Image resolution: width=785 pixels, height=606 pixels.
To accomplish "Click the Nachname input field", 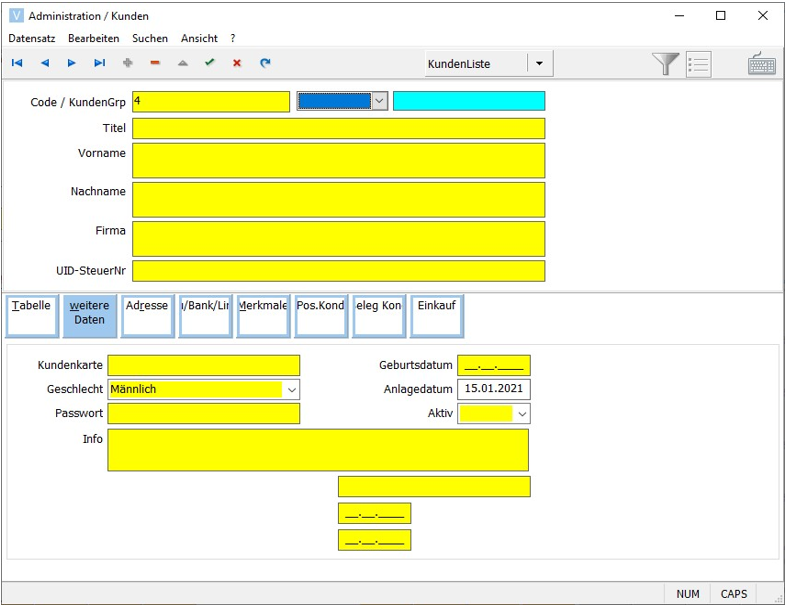I will (x=338, y=199).
